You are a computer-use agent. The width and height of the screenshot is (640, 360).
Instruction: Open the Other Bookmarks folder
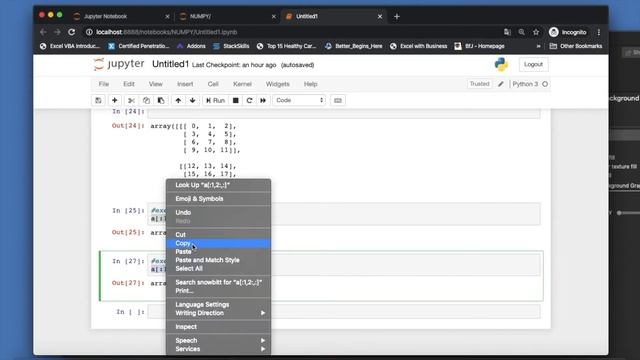pyautogui.click(x=576, y=46)
